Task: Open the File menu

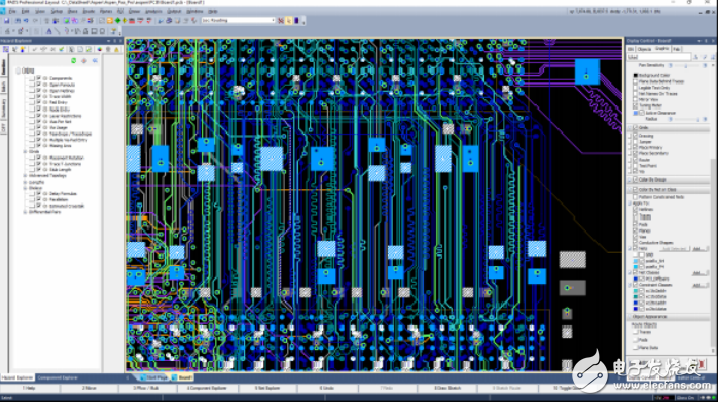Action: point(10,12)
